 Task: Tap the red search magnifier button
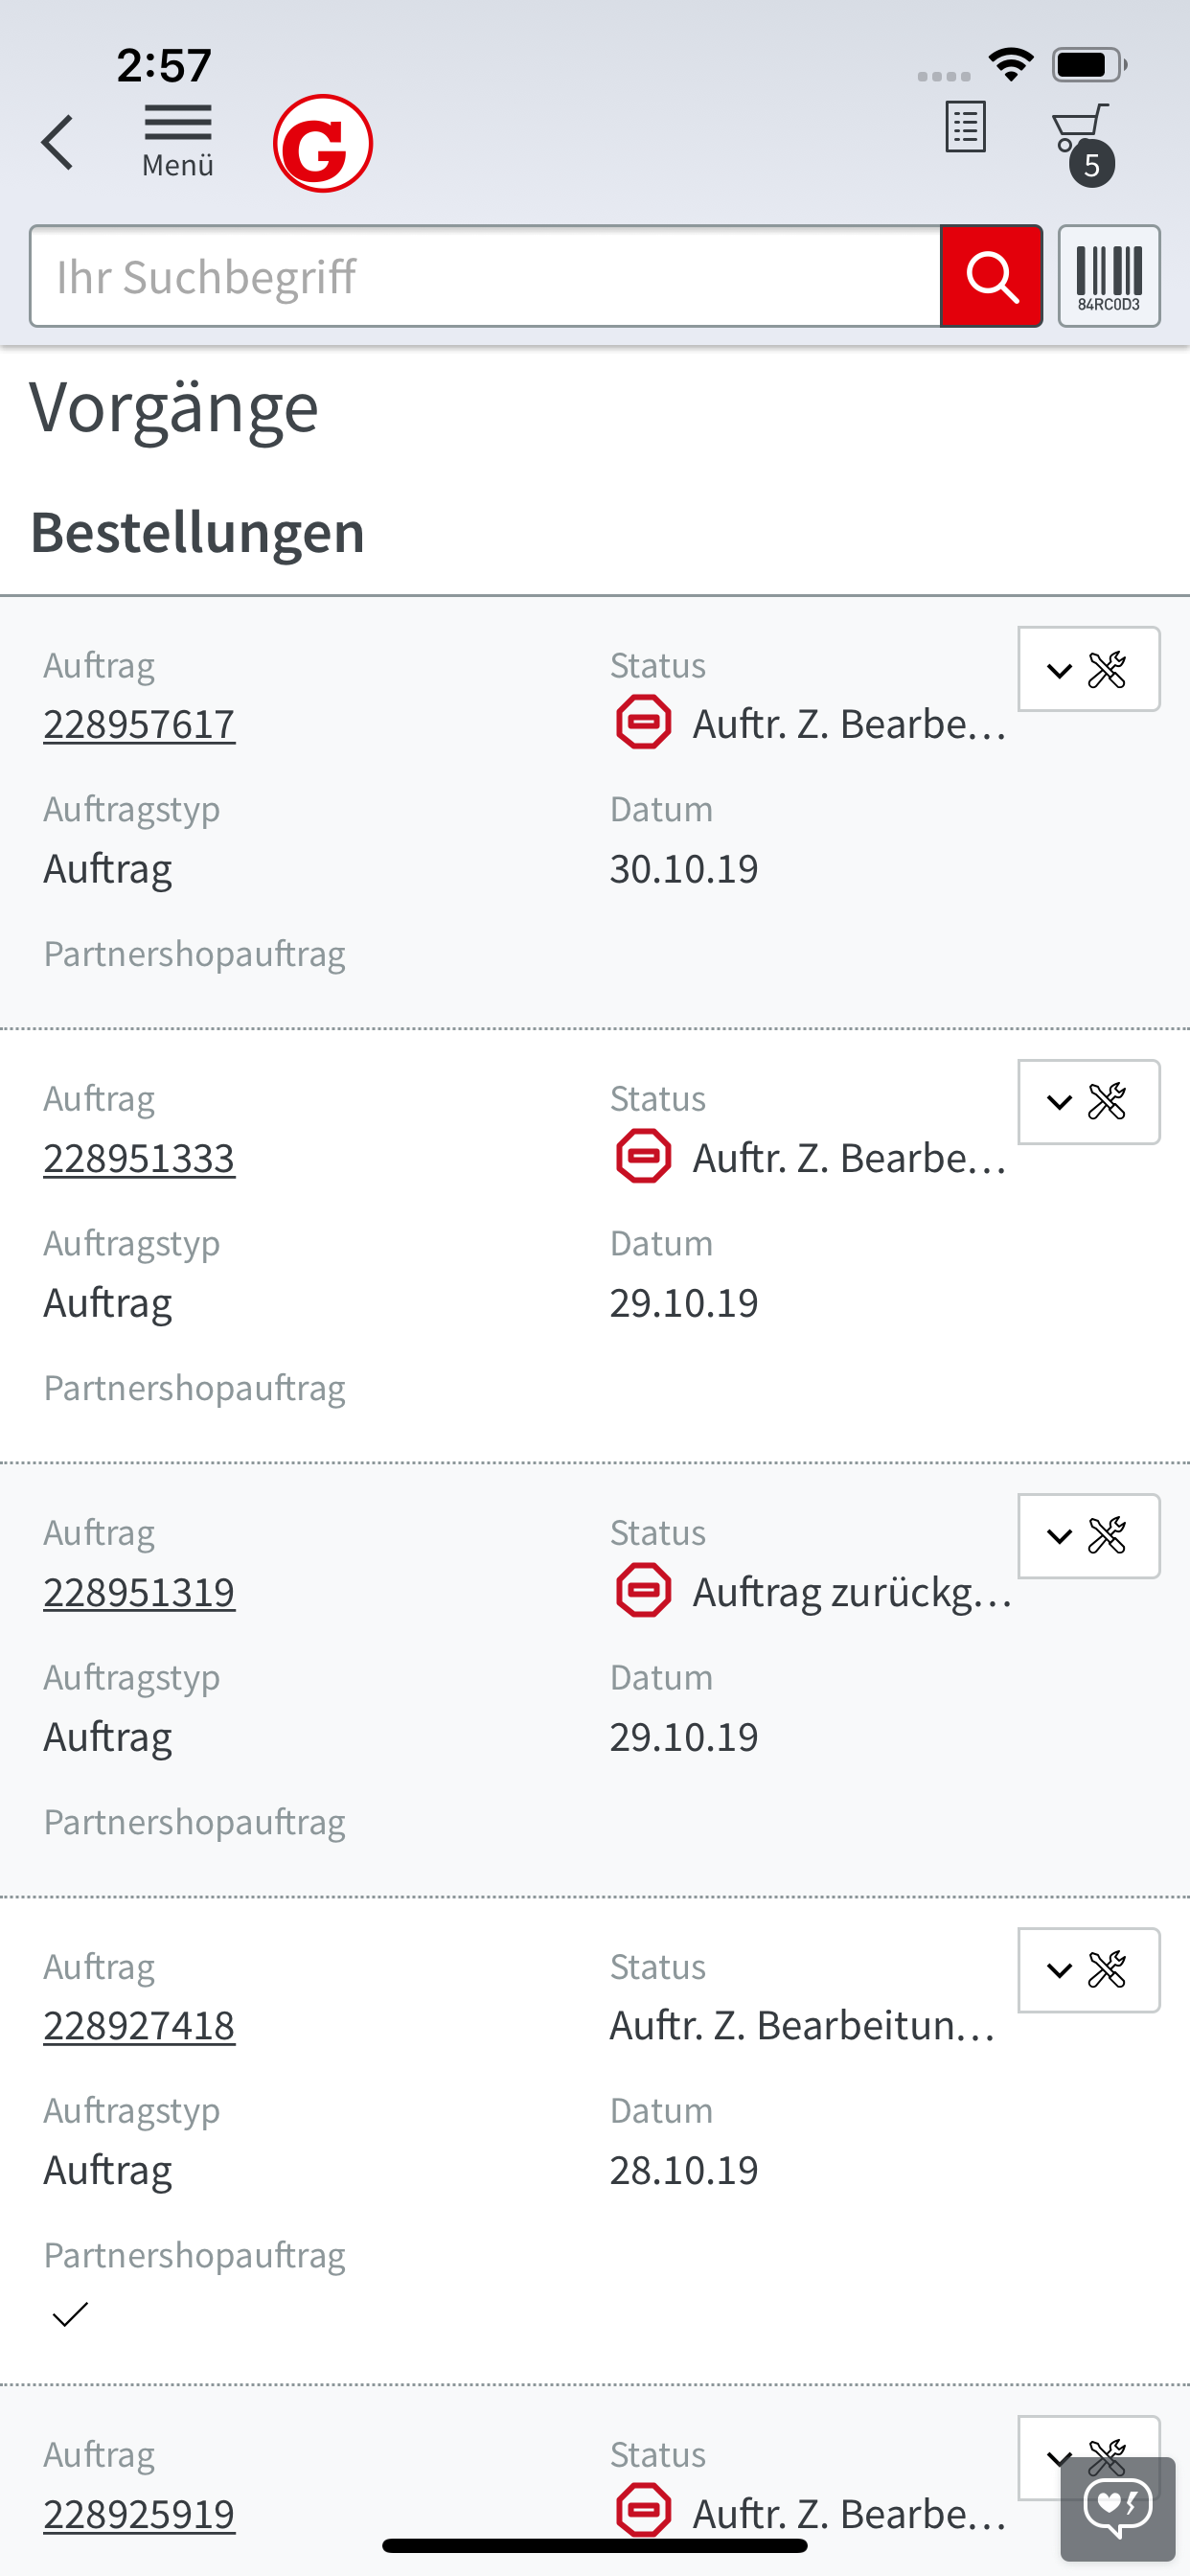pyautogui.click(x=991, y=277)
